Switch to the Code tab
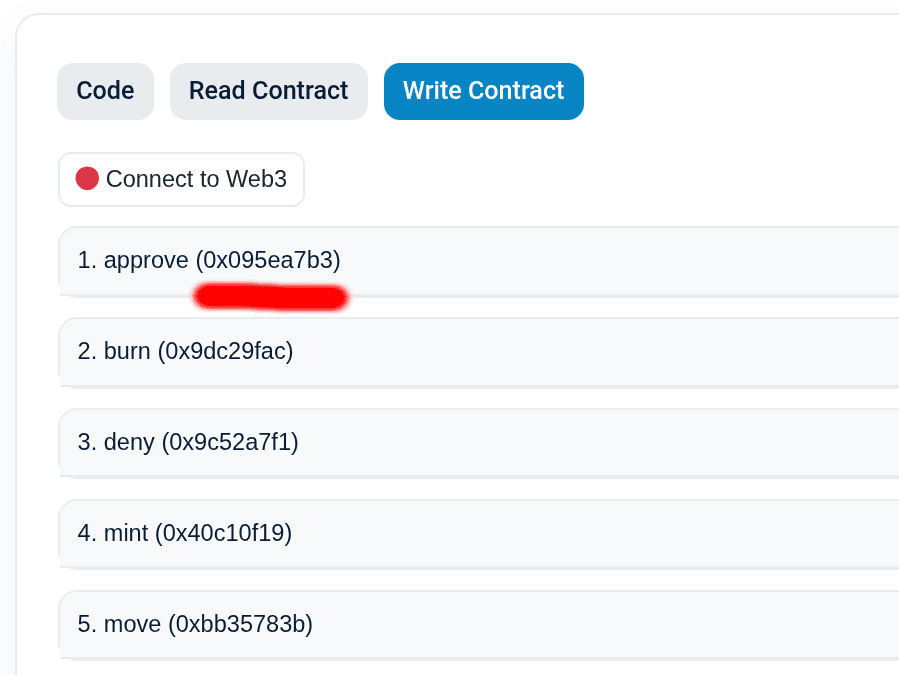The height and width of the screenshot is (675, 899). tap(105, 91)
